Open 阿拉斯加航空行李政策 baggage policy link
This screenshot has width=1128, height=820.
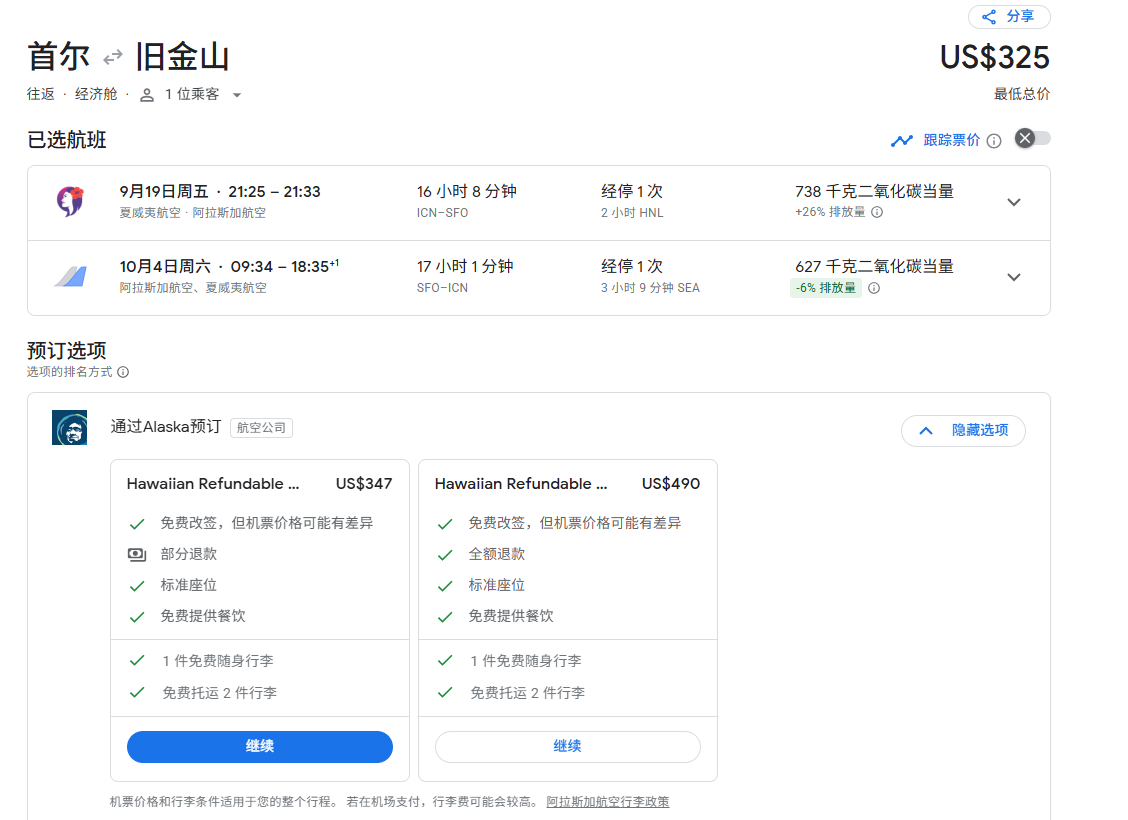pyautogui.click(x=607, y=802)
